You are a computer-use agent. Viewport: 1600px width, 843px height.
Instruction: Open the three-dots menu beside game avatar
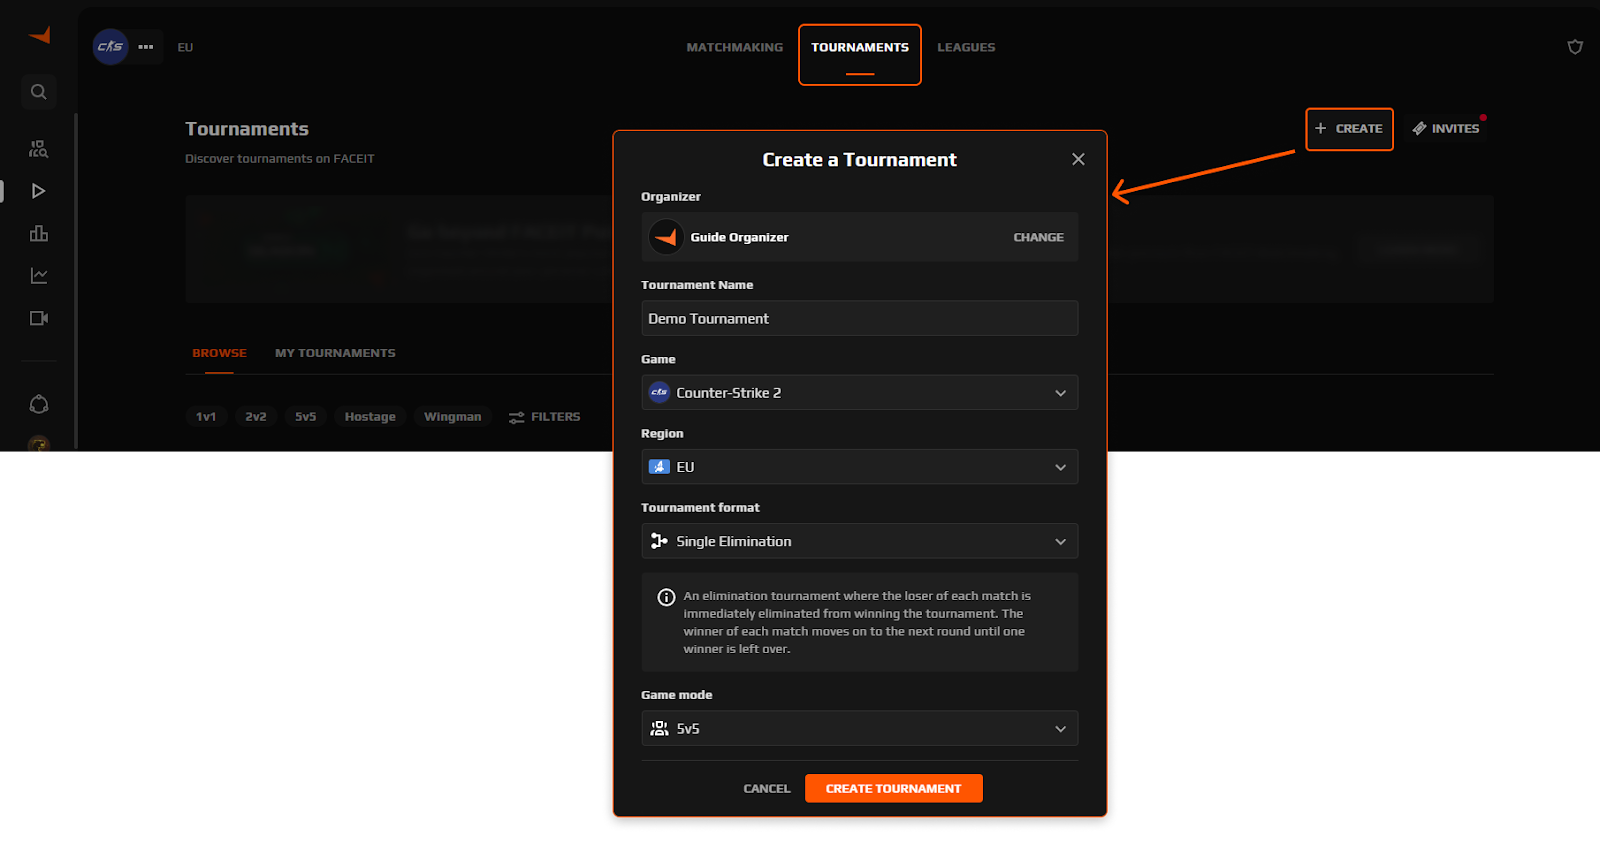pos(146,47)
